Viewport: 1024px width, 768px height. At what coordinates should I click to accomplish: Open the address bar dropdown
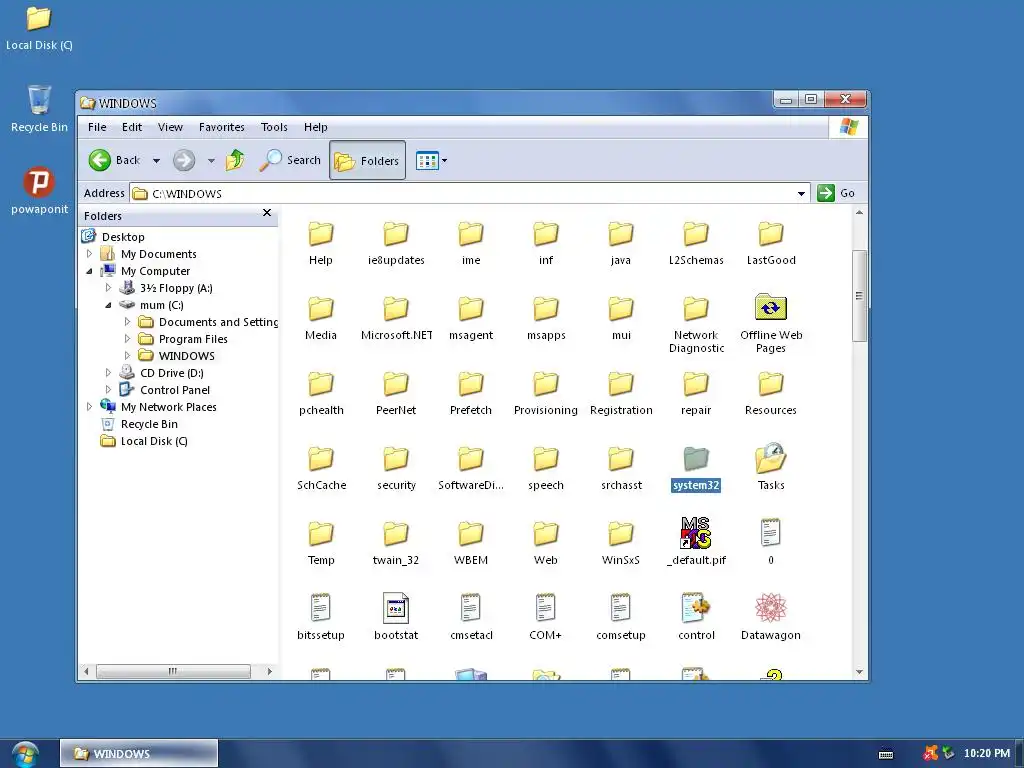pyautogui.click(x=801, y=193)
